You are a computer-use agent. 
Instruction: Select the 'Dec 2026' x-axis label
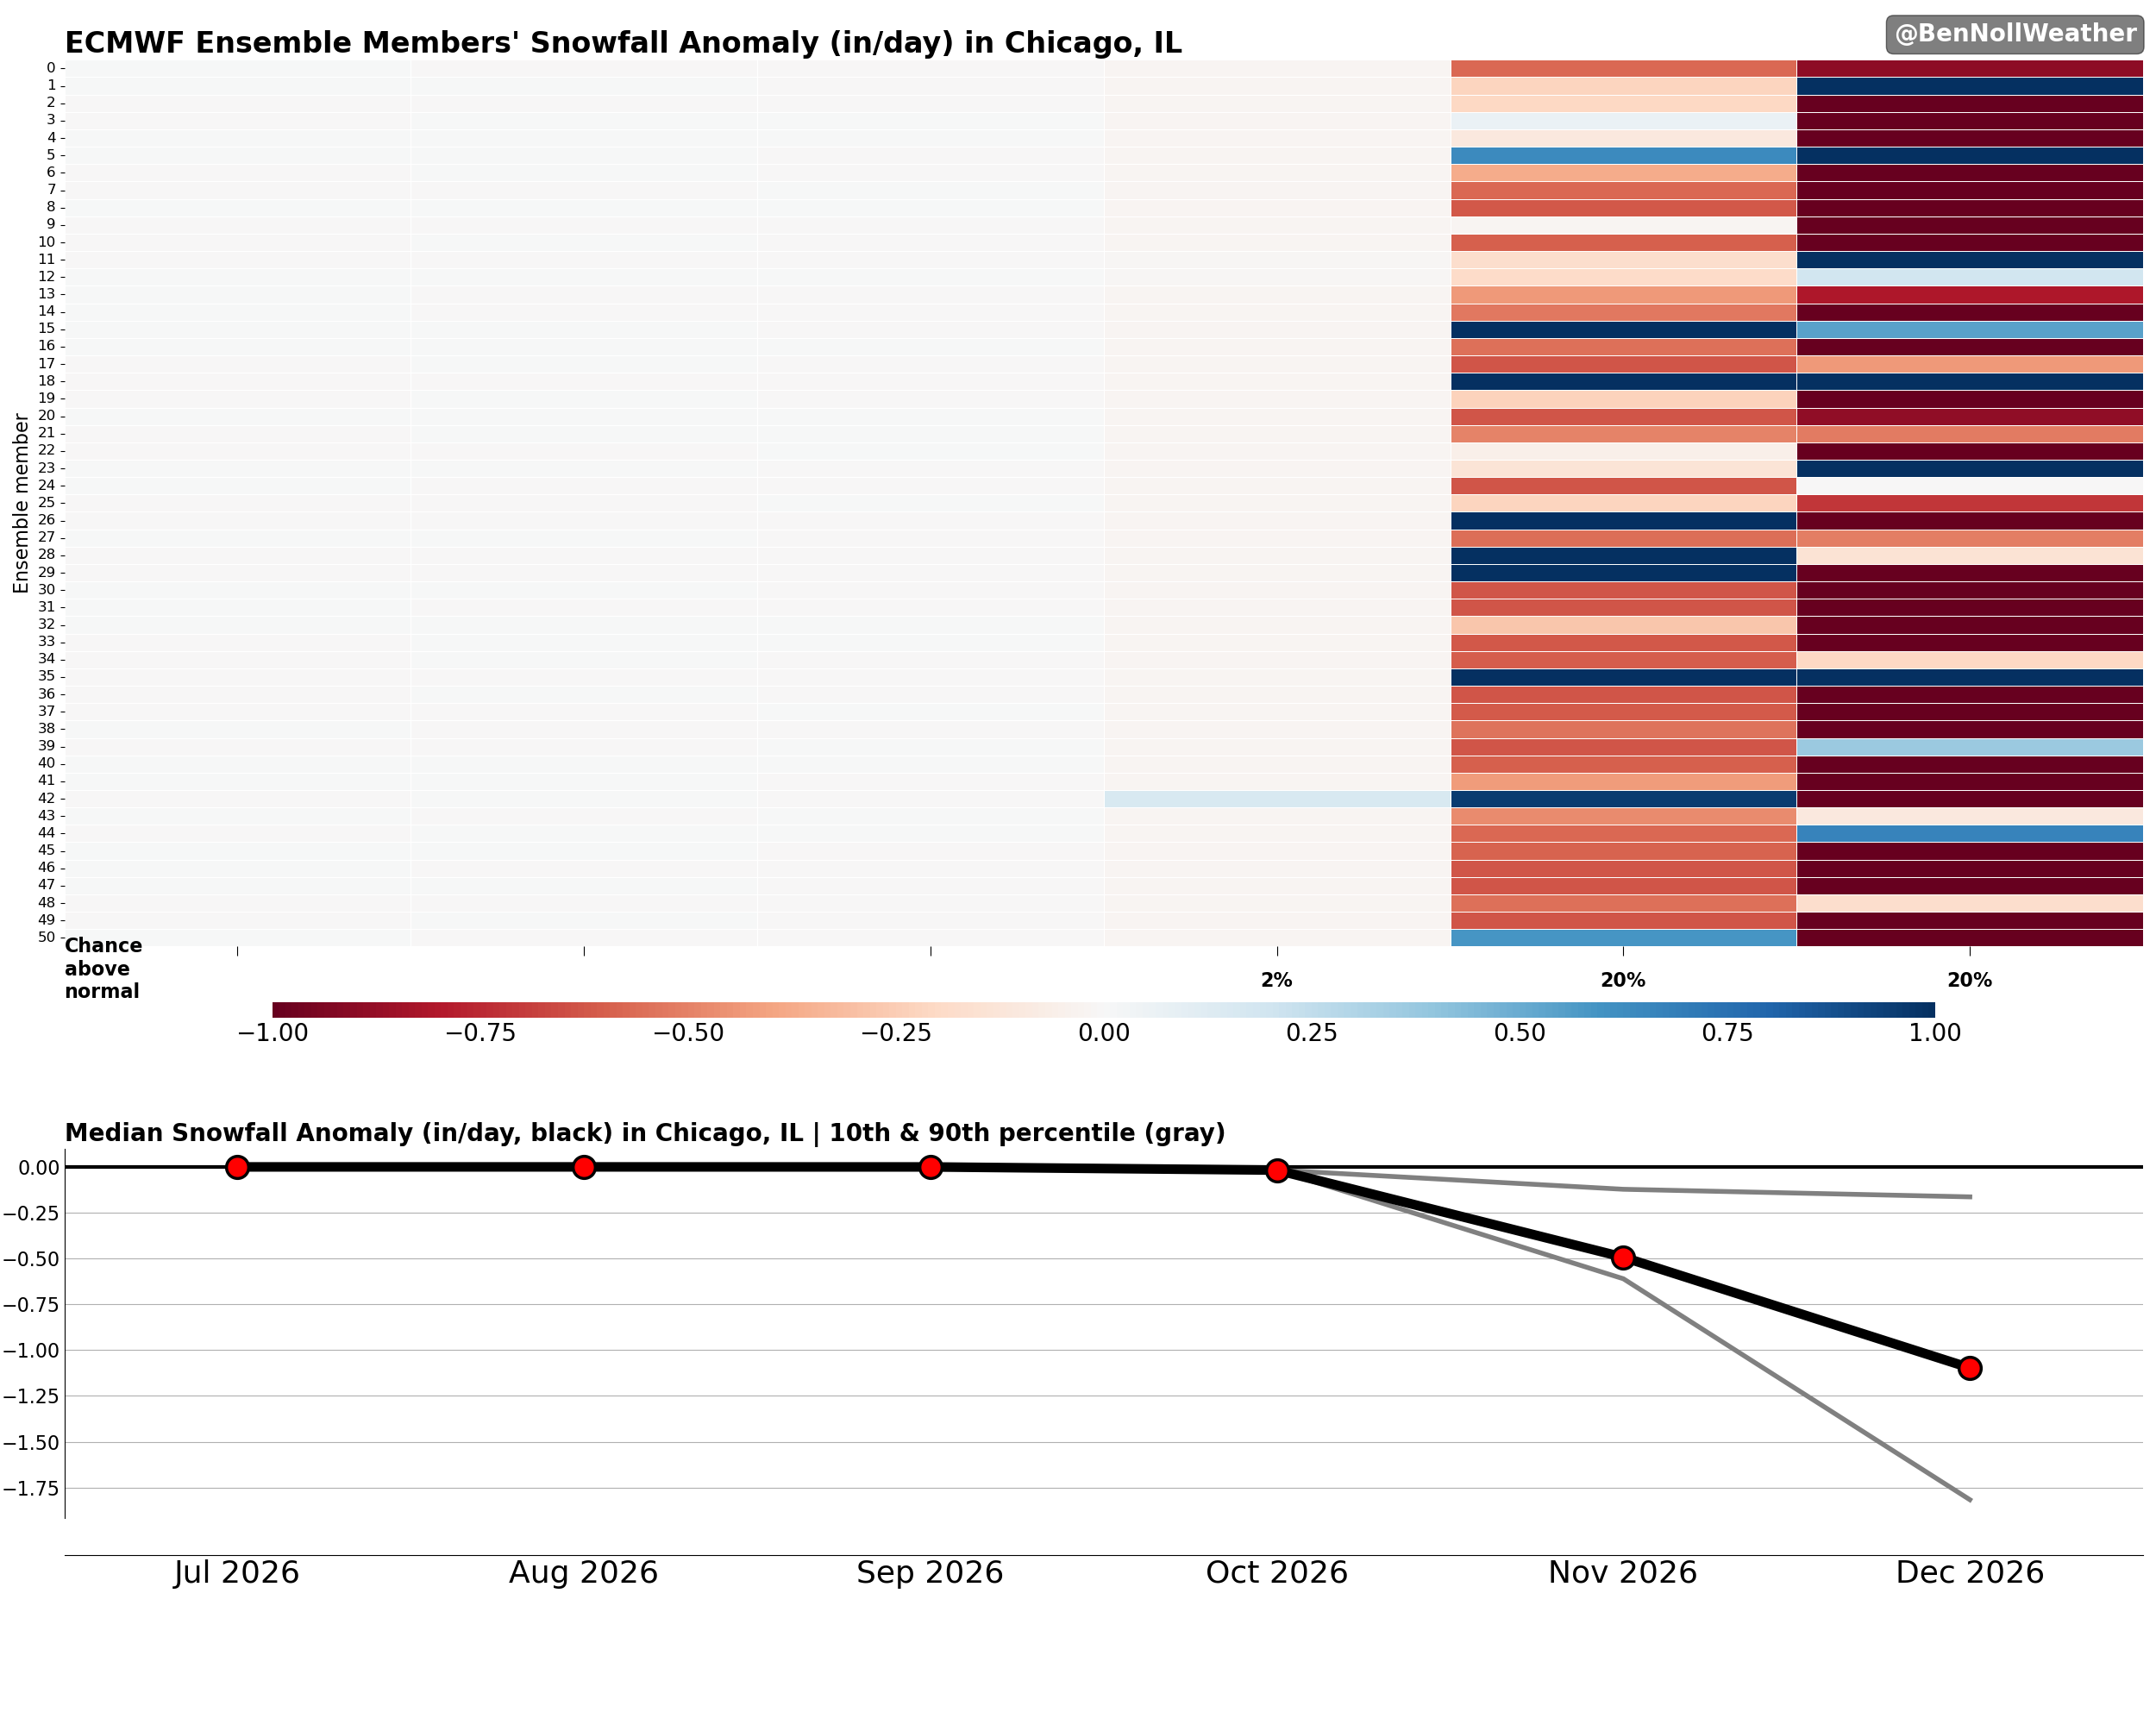(x=1970, y=1573)
